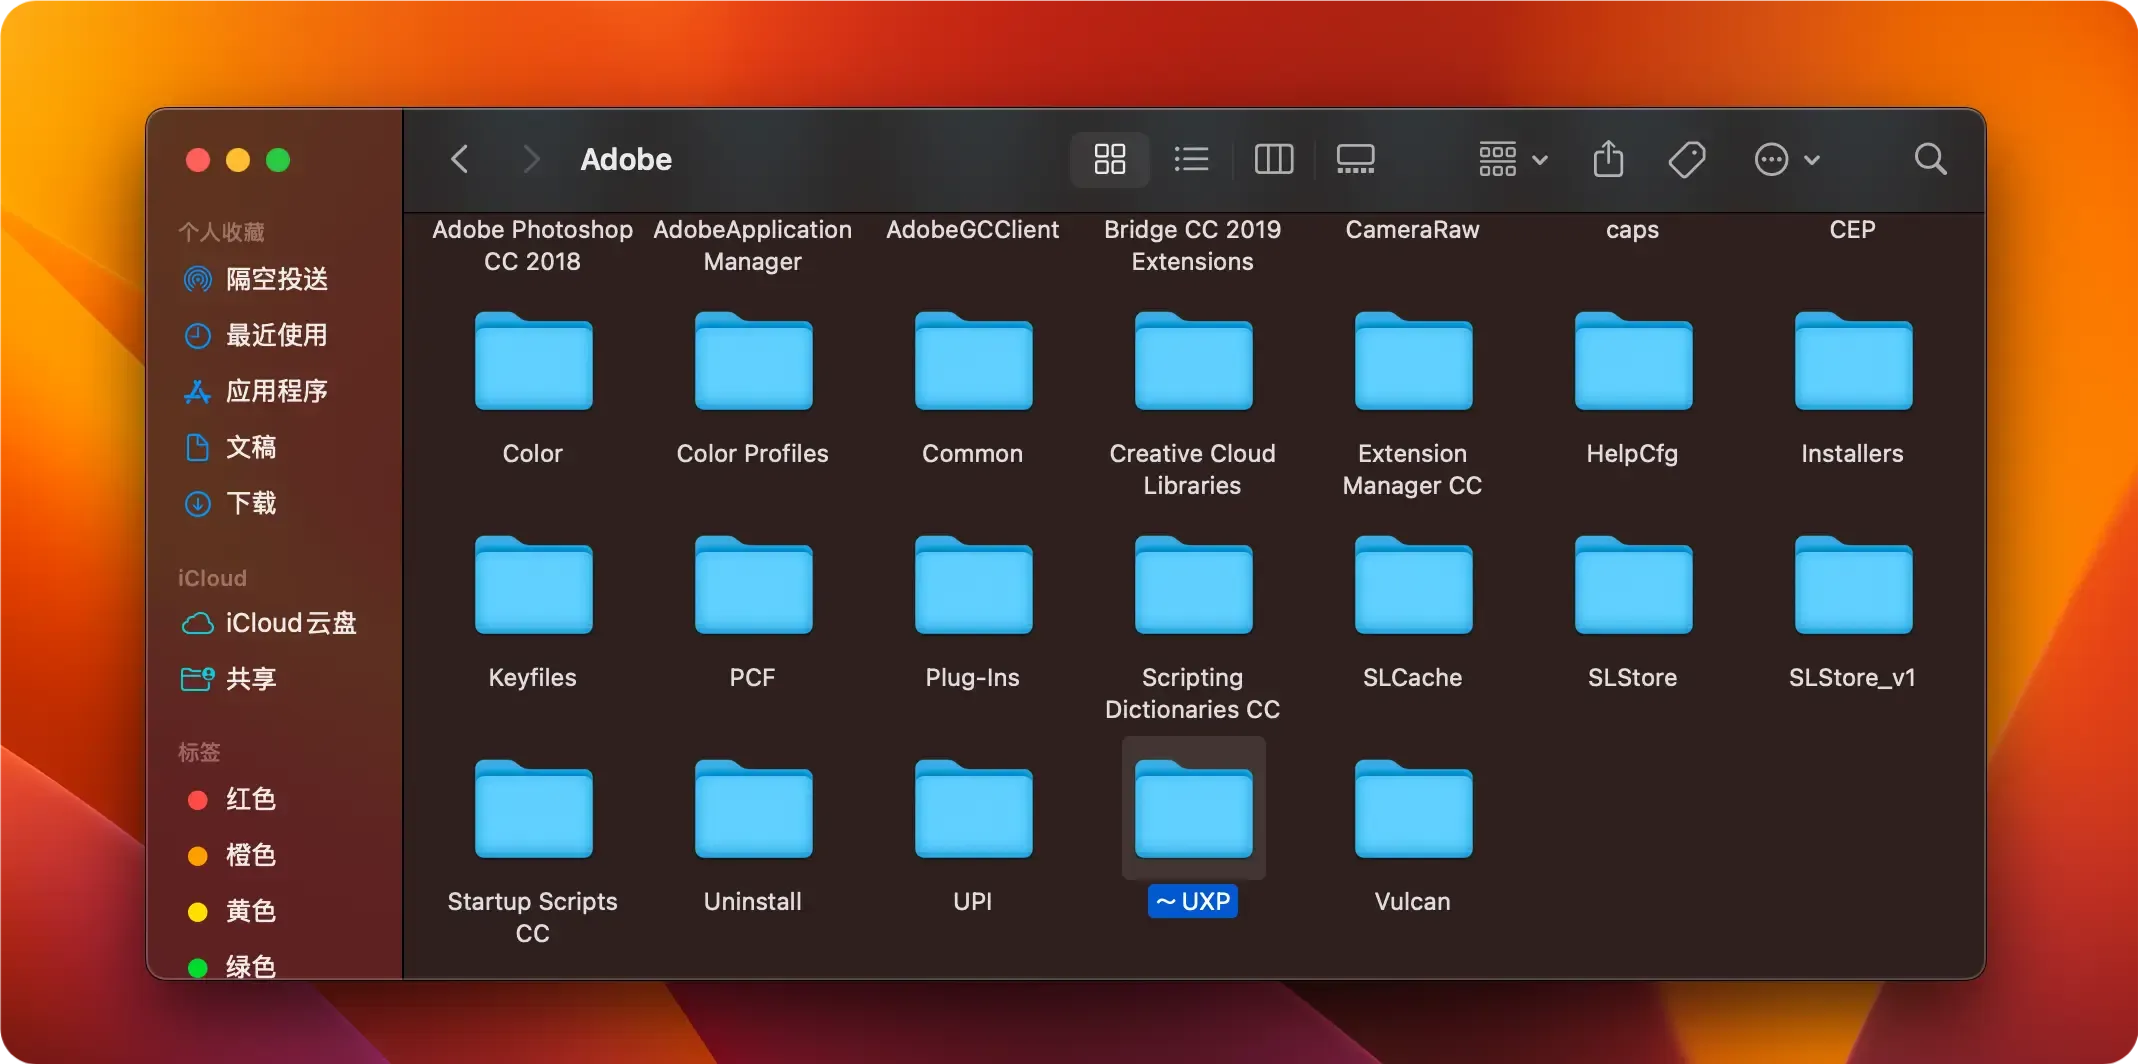This screenshot has width=2138, height=1064.
Task: Switch to list view
Action: [1191, 159]
